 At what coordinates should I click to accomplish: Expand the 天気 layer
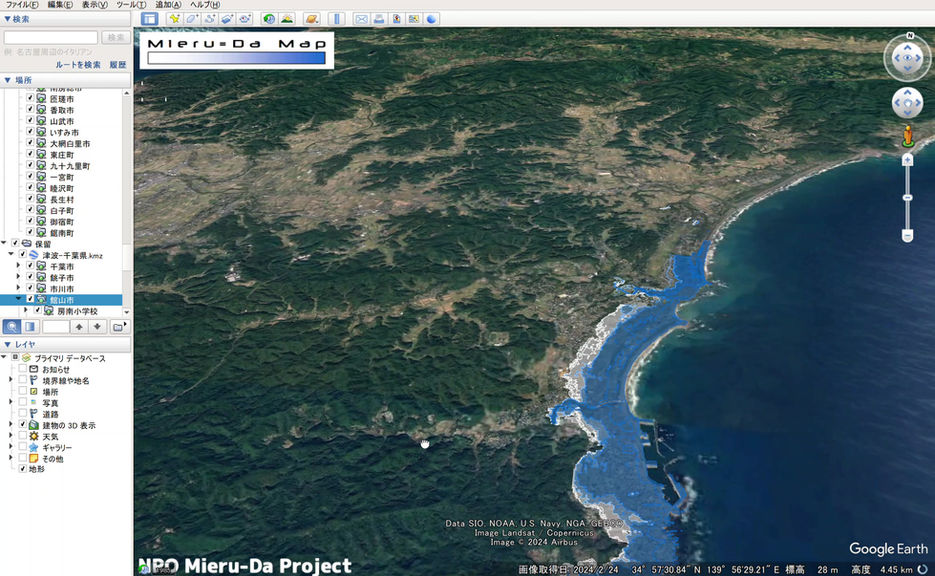click(x=11, y=436)
